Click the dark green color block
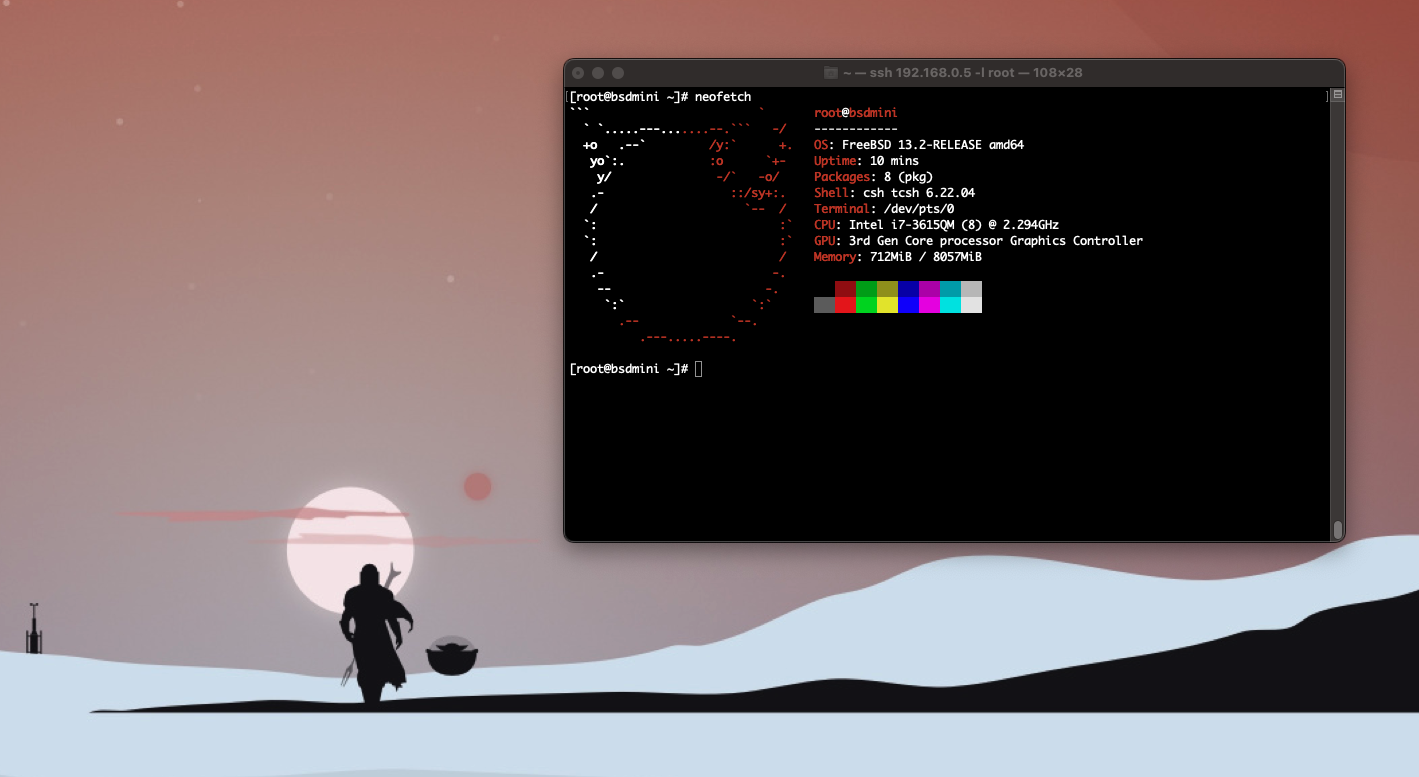Image resolution: width=1419 pixels, height=777 pixels. click(x=866, y=289)
